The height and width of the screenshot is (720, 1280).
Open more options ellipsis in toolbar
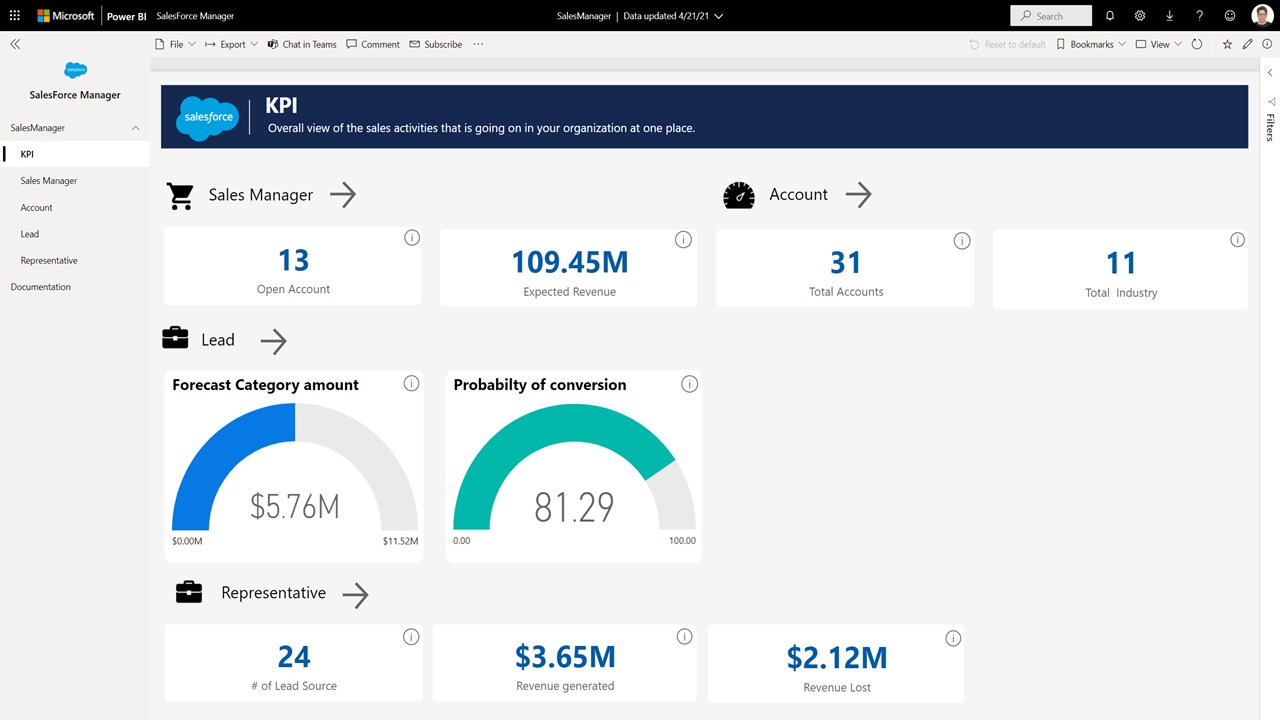[478, 44]
